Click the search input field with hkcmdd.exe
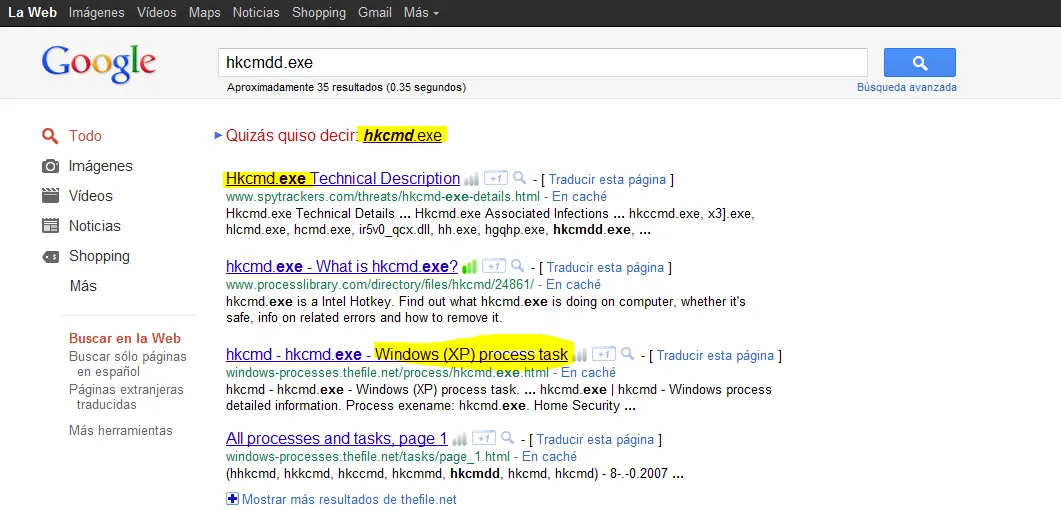Viewport: 1061px width, 510px height. tap(543, 62)
